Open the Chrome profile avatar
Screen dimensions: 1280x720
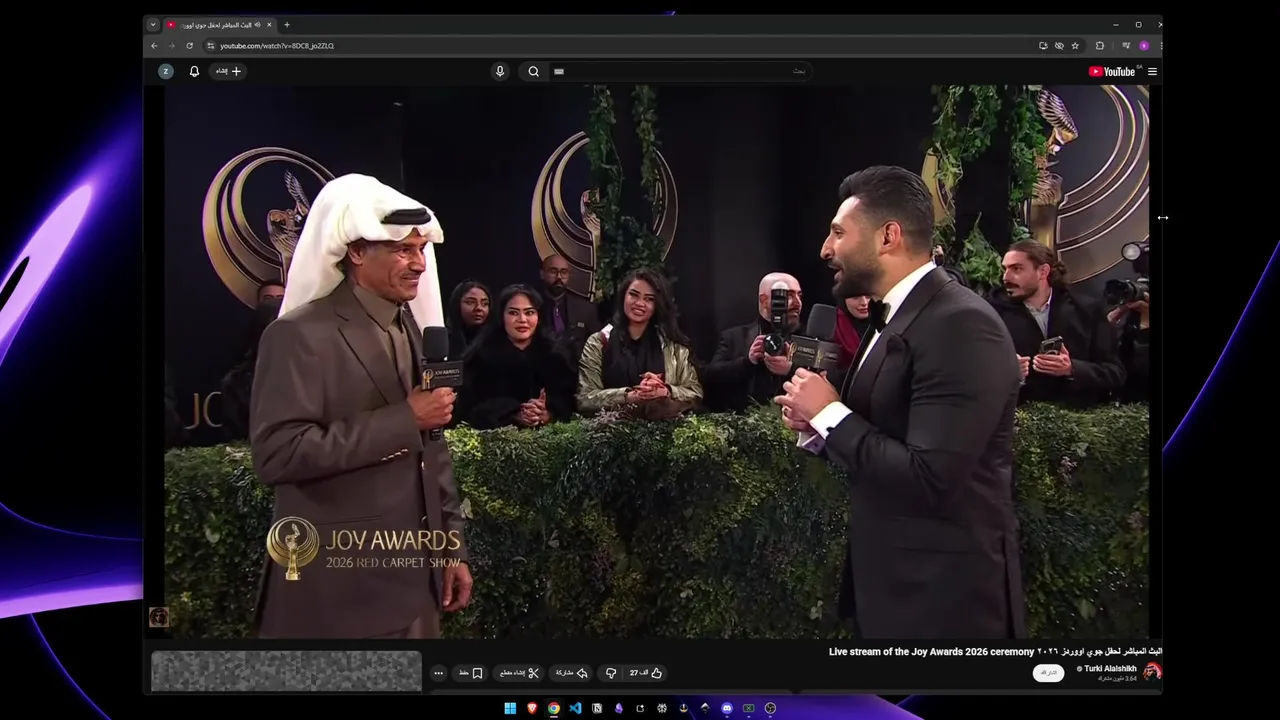tap(1144, 46)
